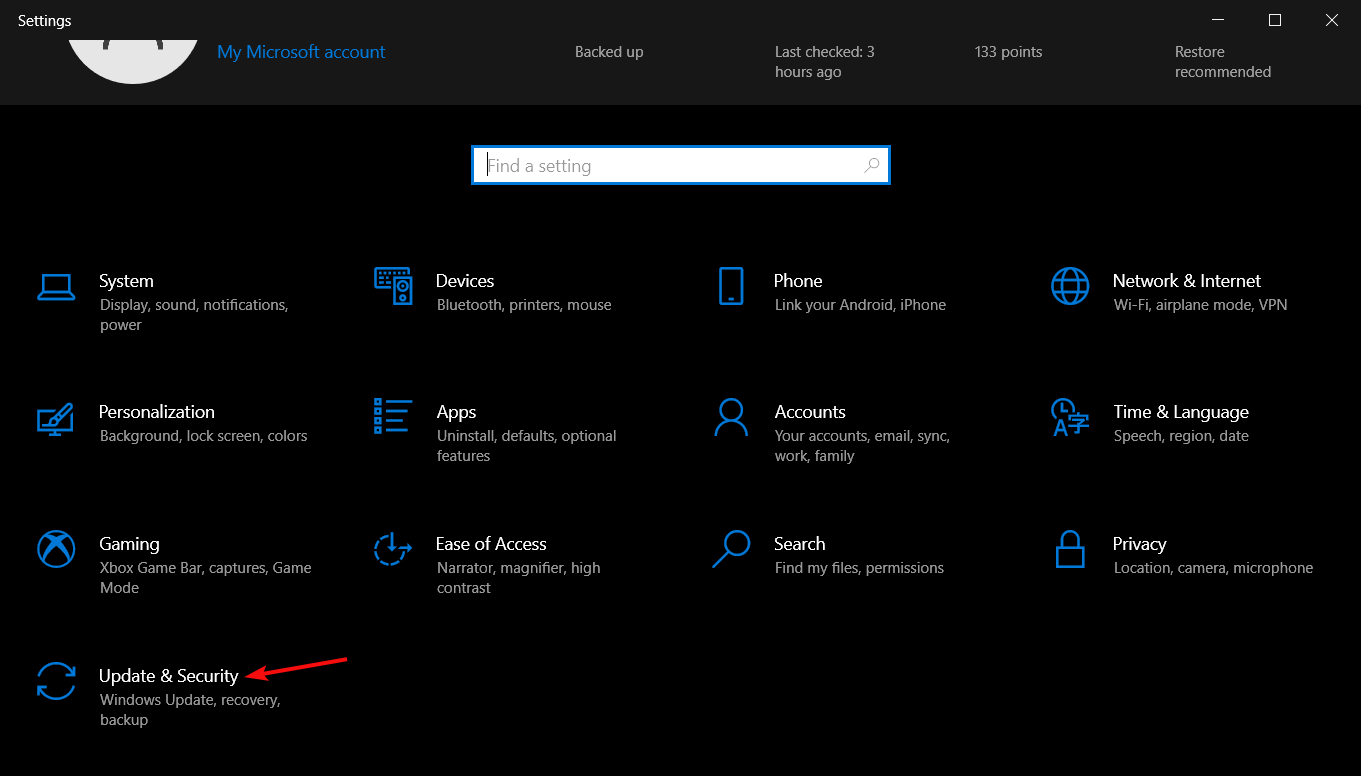The height and width of the screenshot is (776, 1361).
Task: Click the Search magnifier category icon
Action: point(731,550)
